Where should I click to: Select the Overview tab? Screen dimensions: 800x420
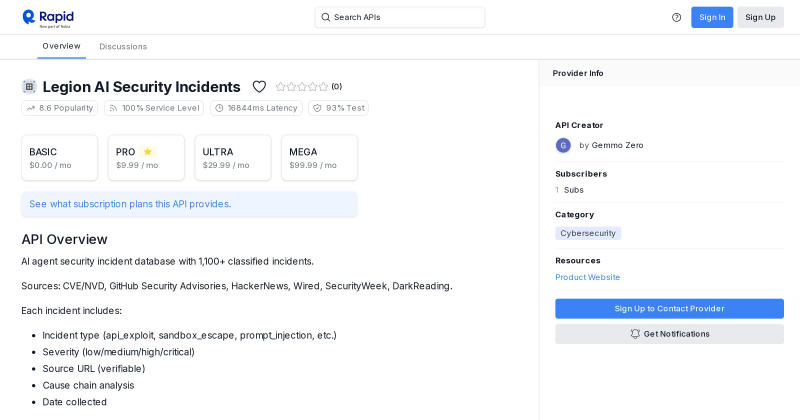coord(61,46)
